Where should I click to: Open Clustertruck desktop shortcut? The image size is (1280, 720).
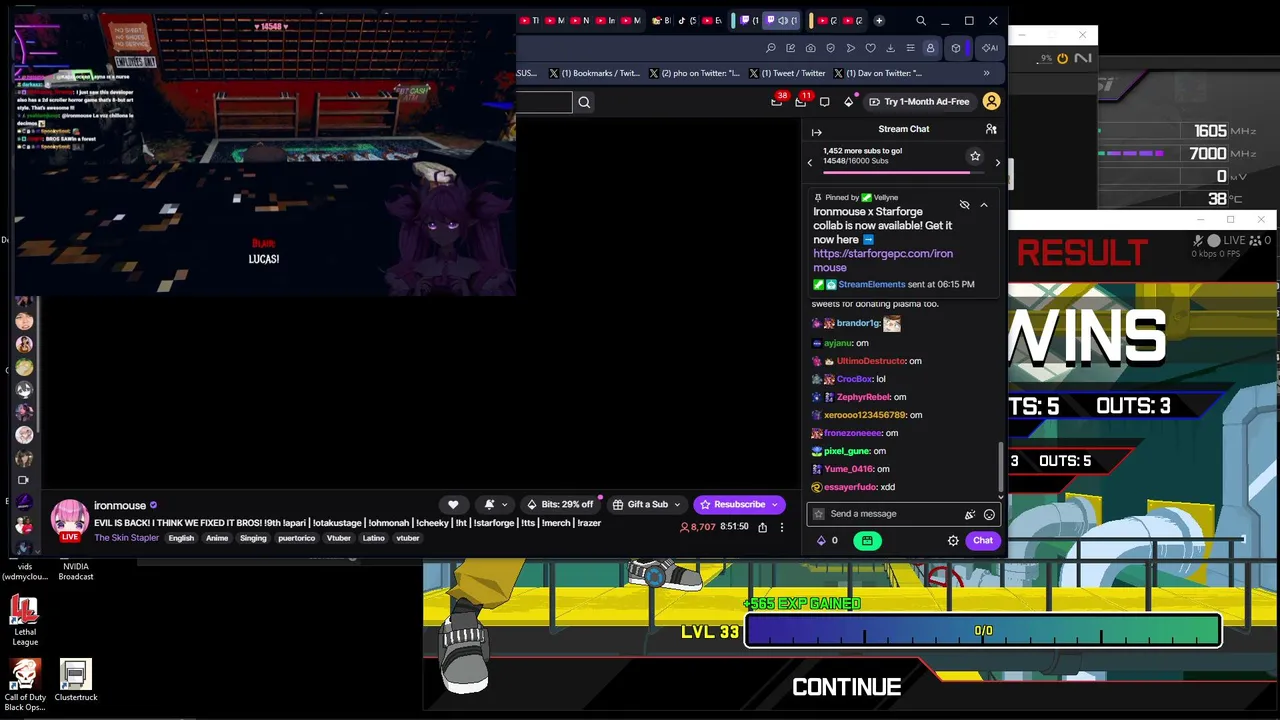76,680
